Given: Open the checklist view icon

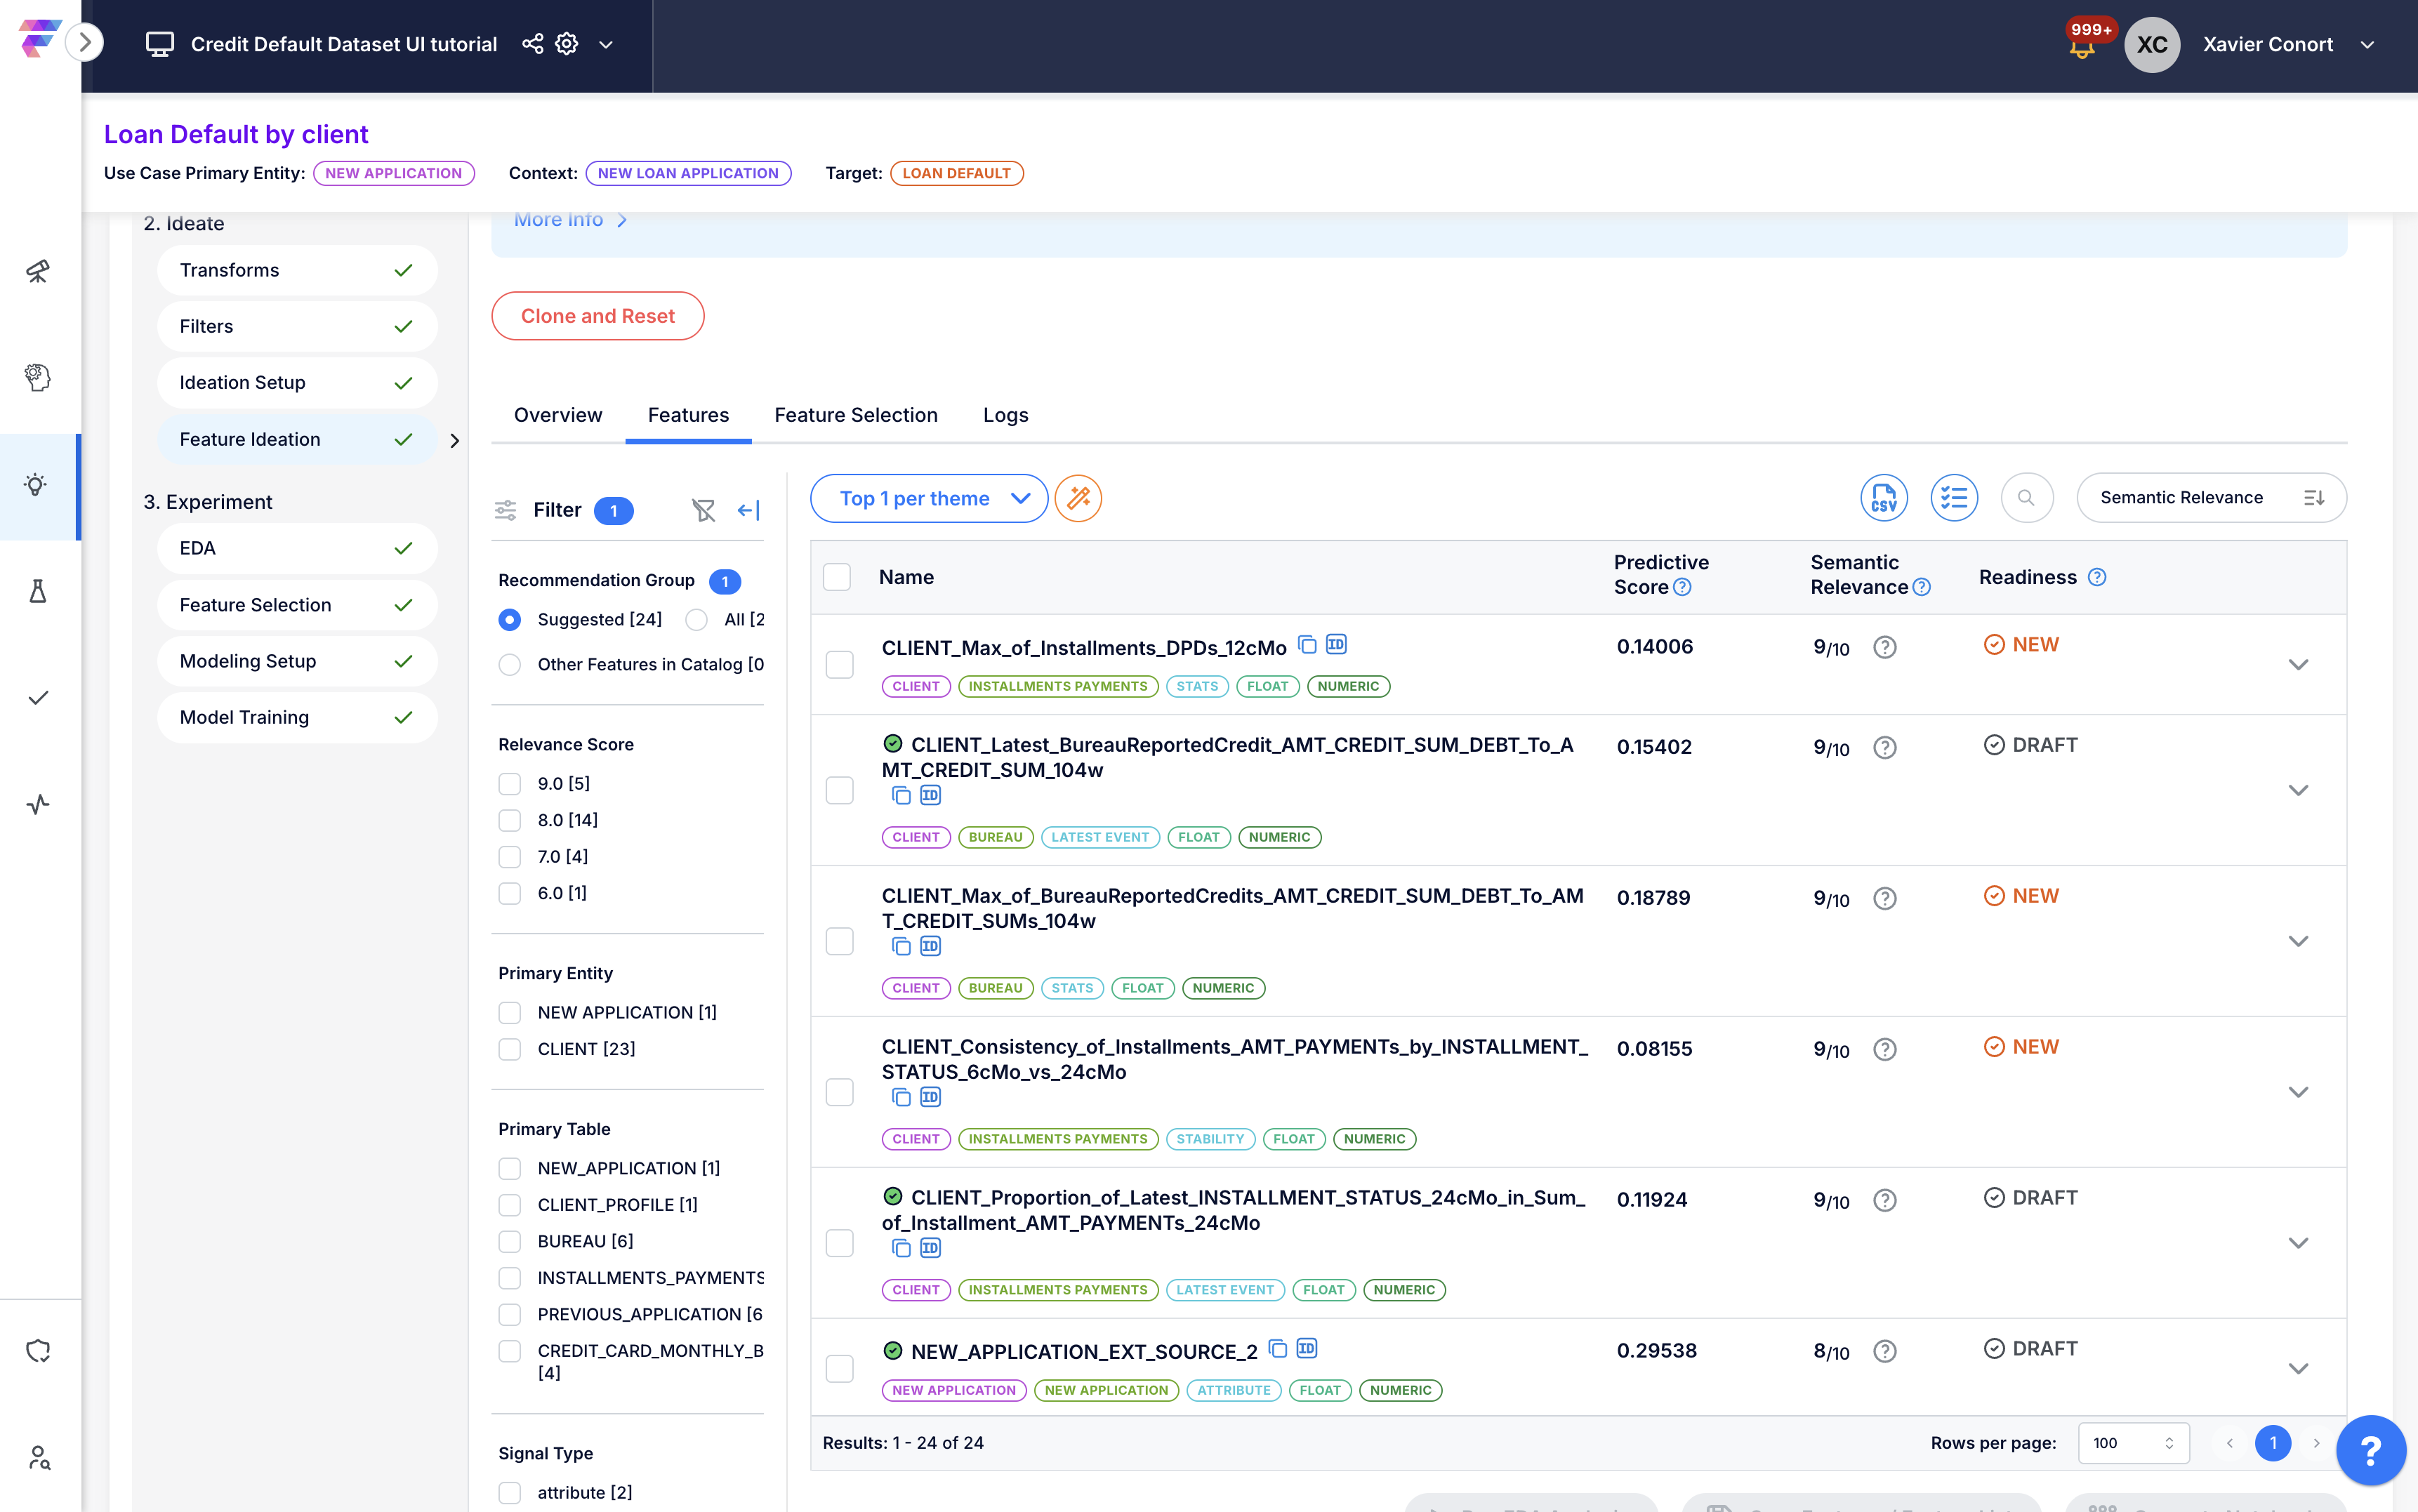Looking at the screenshot, I should coord(1953,498).
